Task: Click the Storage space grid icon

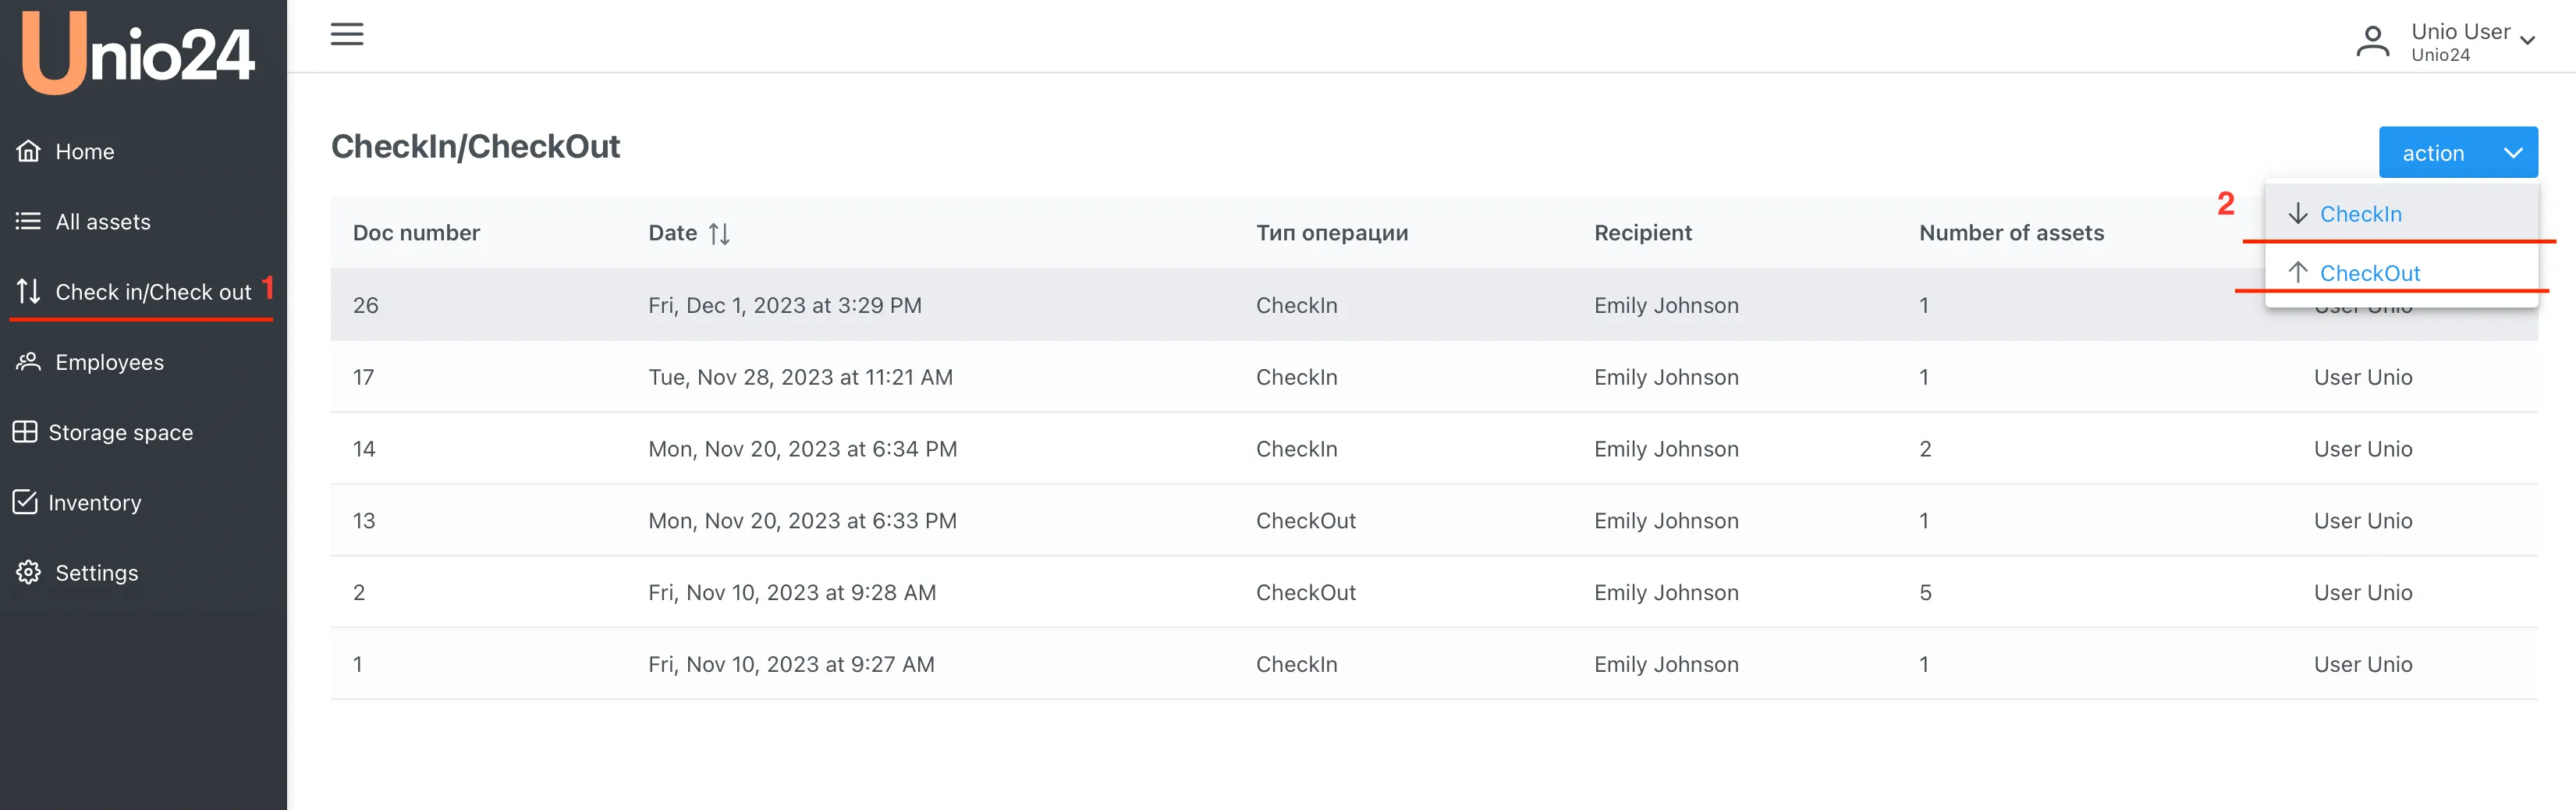Action: click(25, 432)
